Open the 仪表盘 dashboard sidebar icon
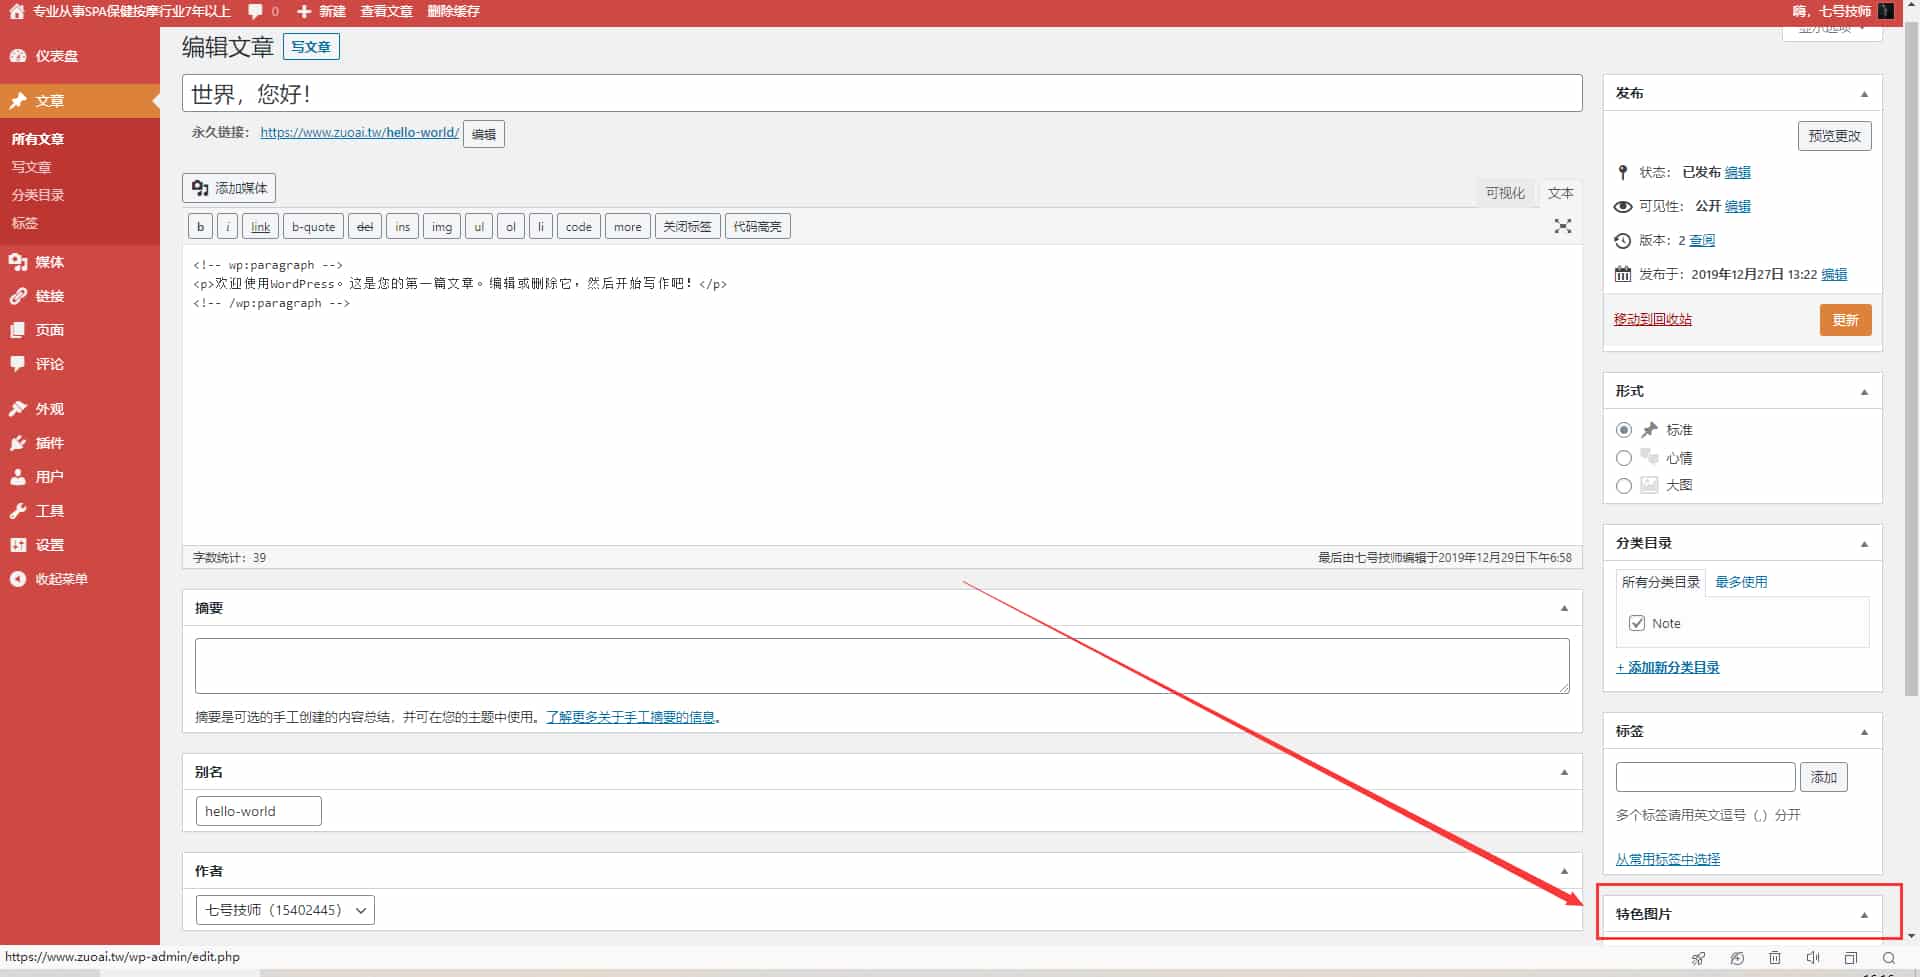This screenshot has height=977, width=1920. point(18,56)
